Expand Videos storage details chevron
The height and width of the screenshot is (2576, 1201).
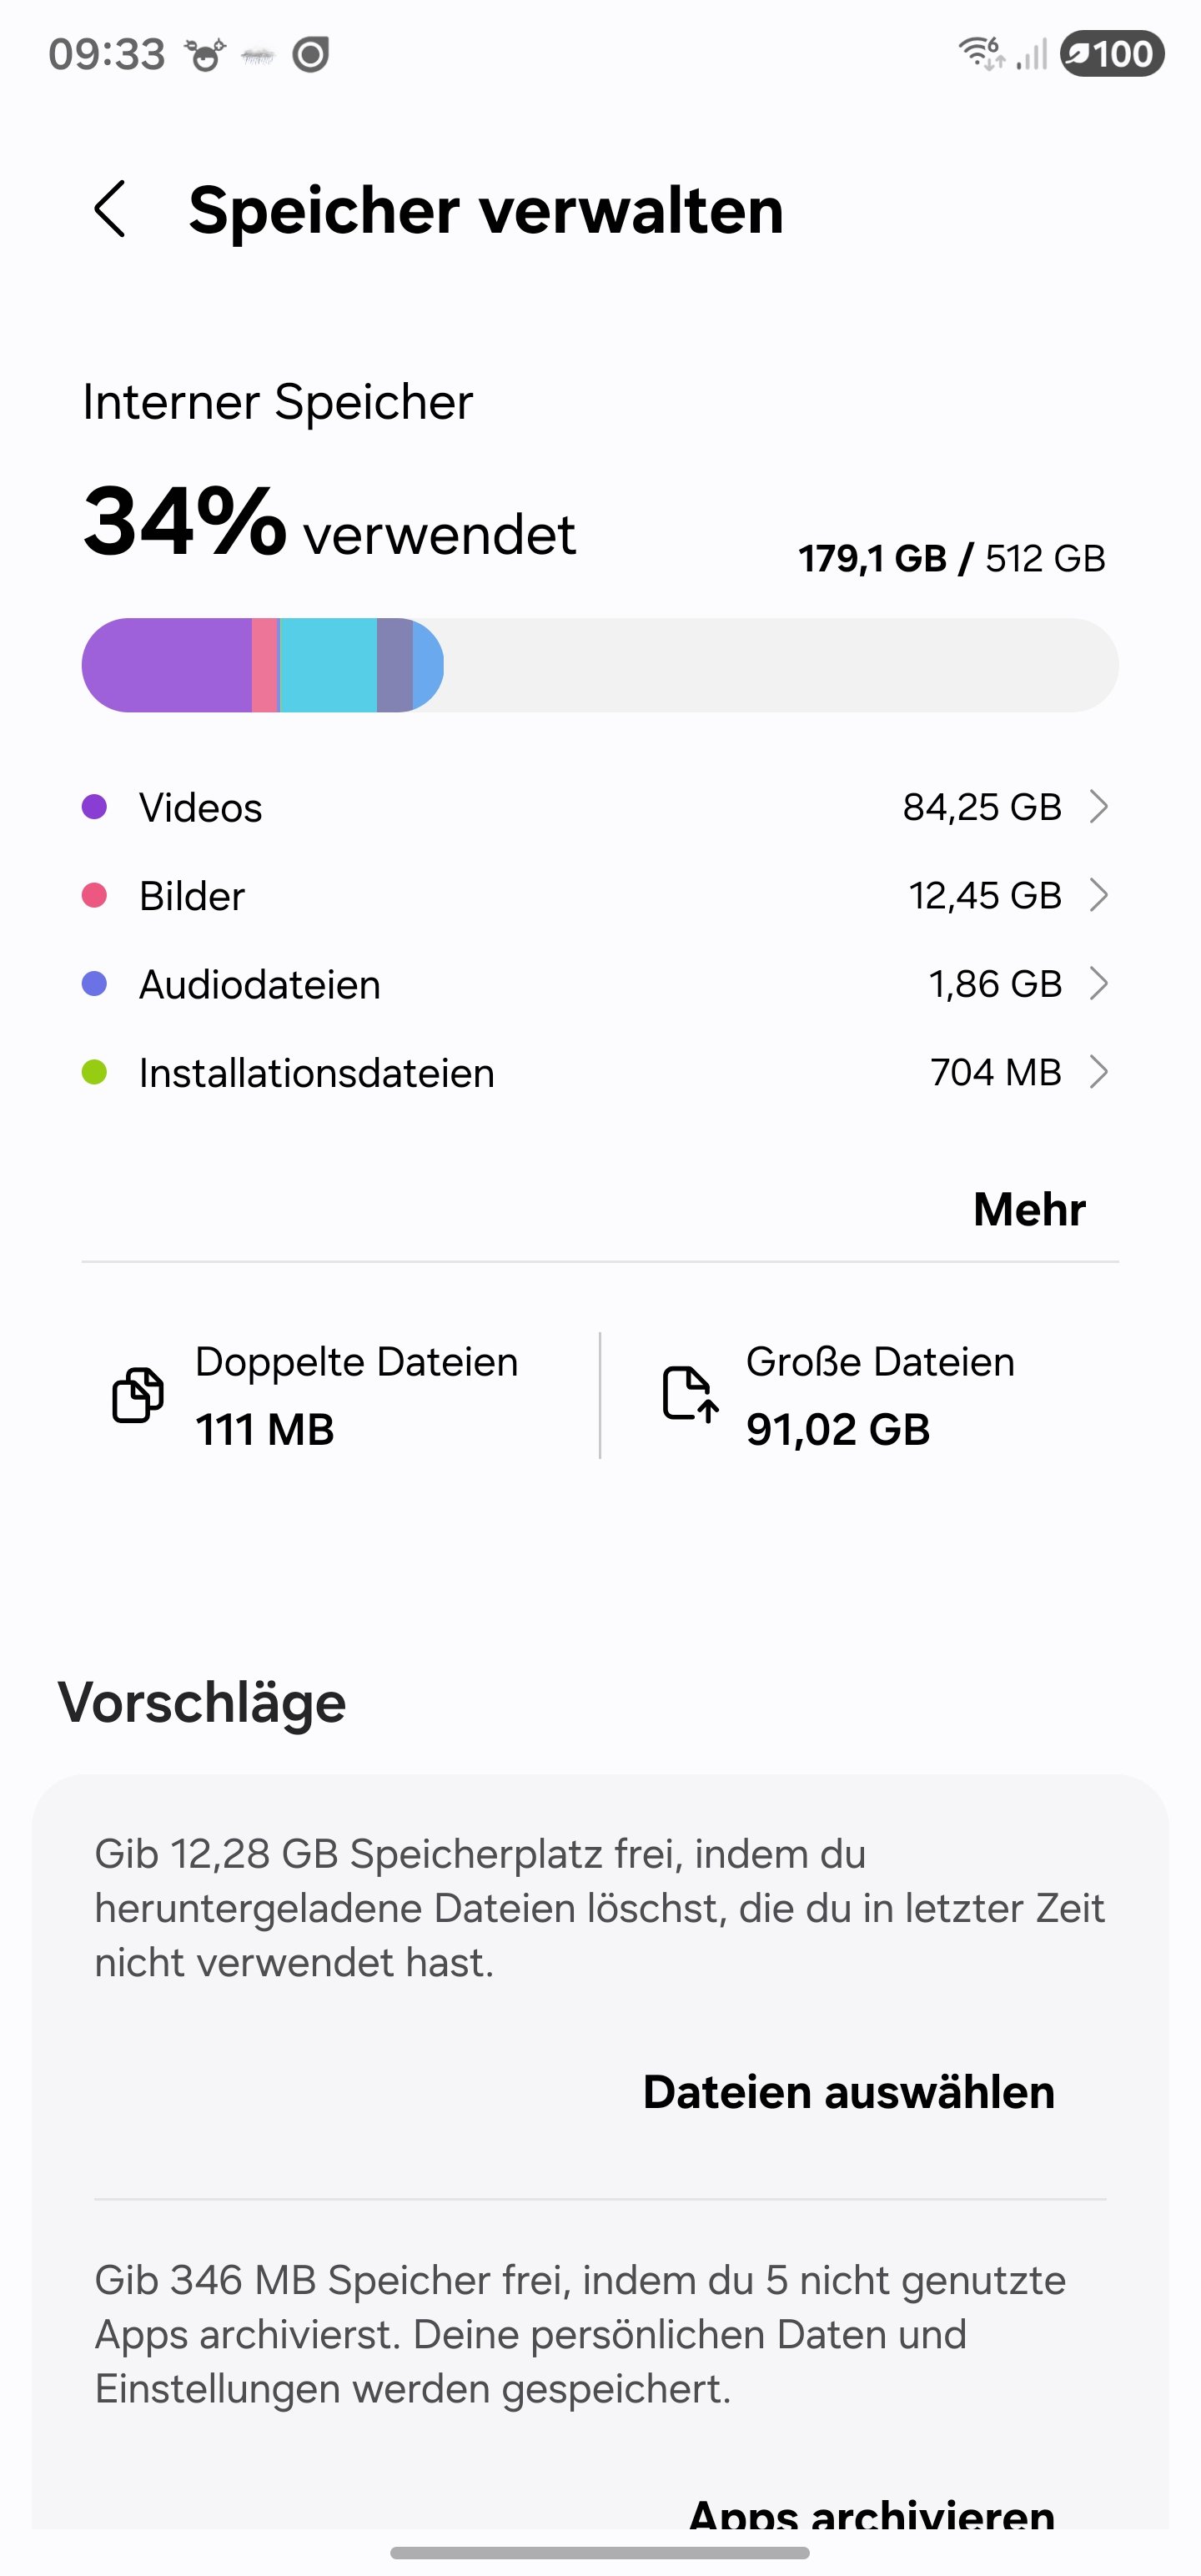1098,807
